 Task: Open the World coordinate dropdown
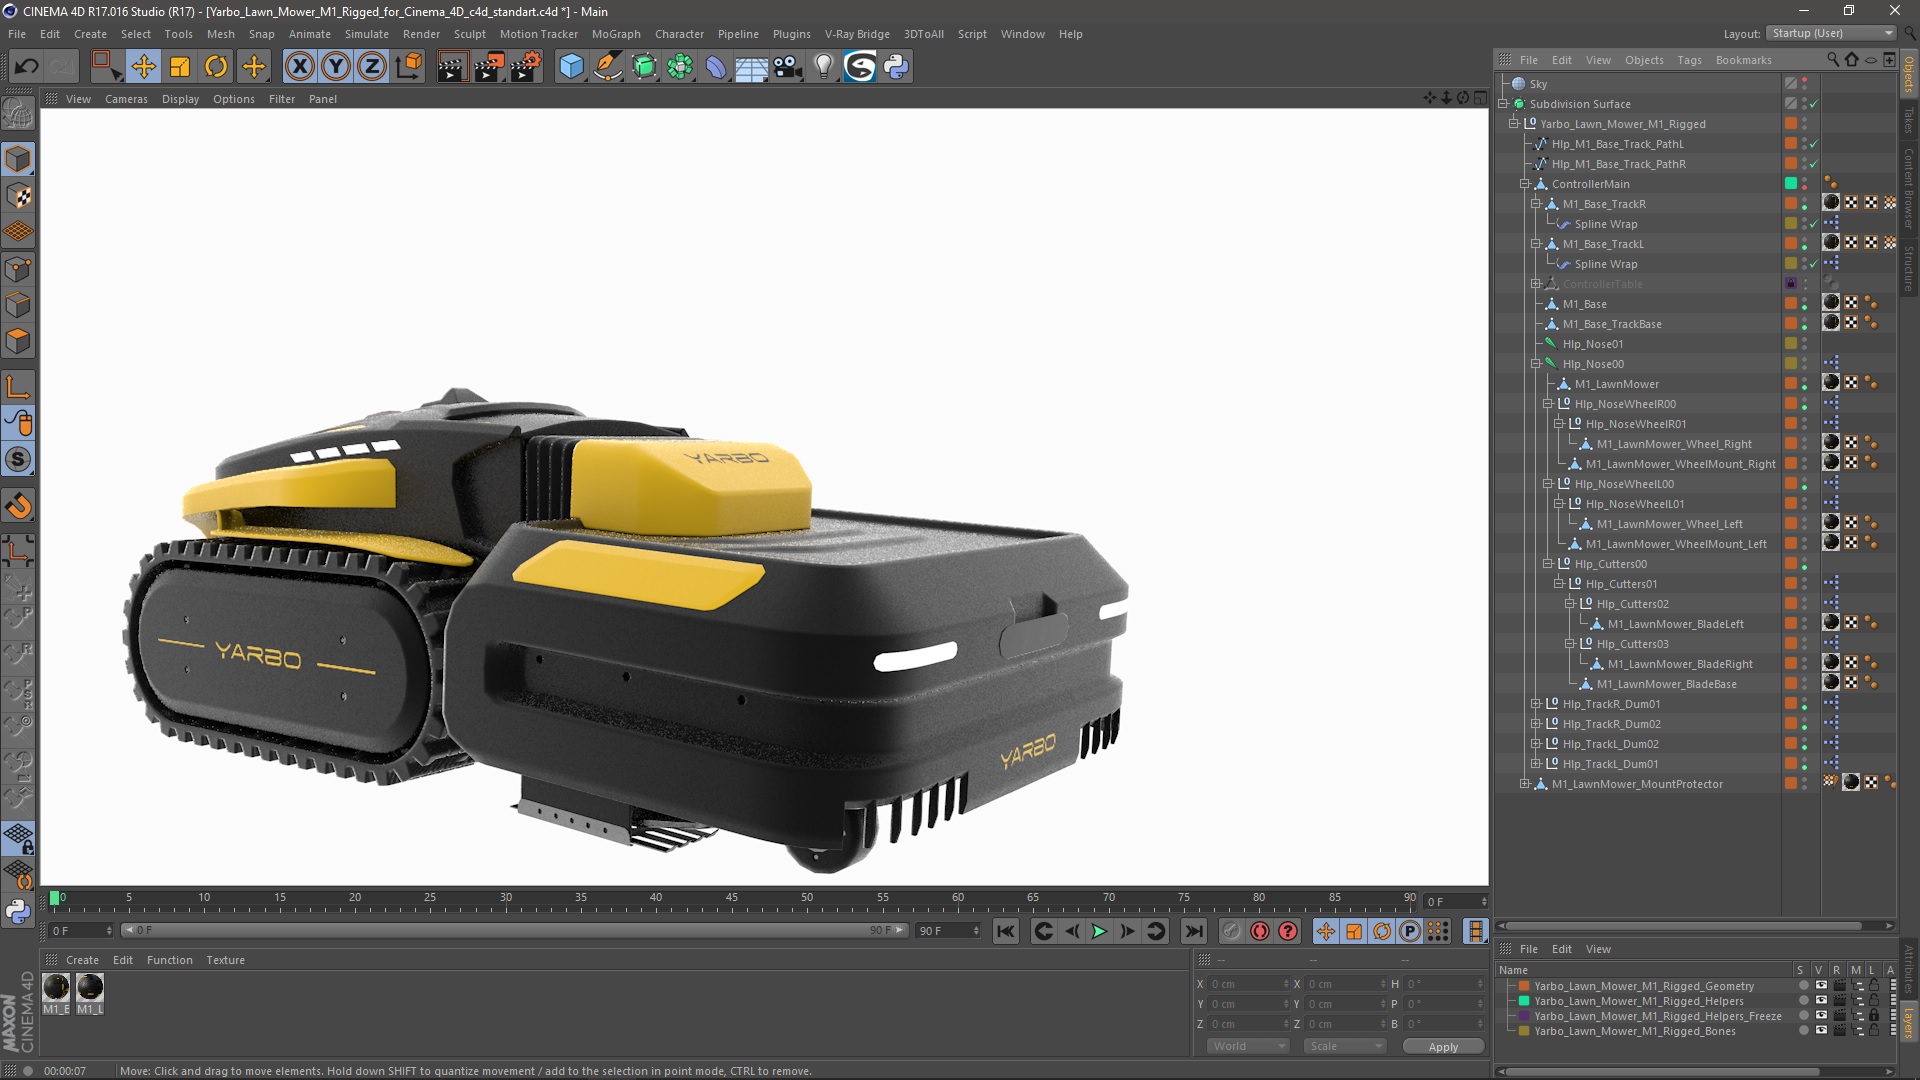coord(1248,1046)
